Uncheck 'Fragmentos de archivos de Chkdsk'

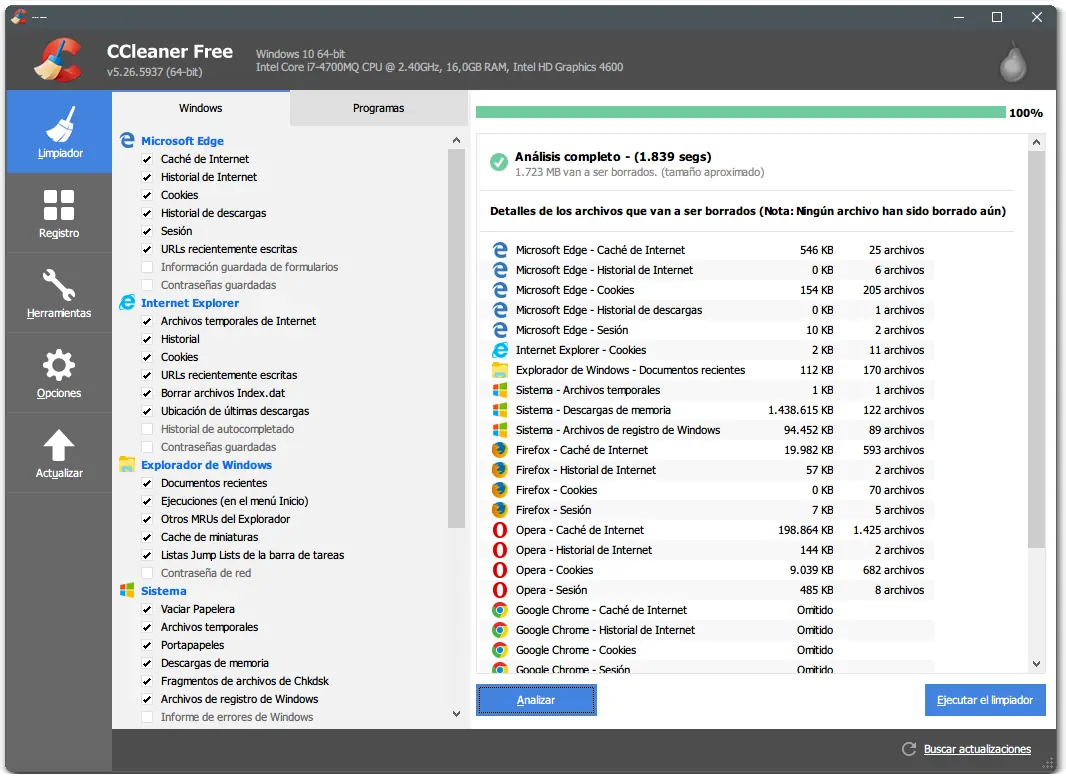coord(146,681)
